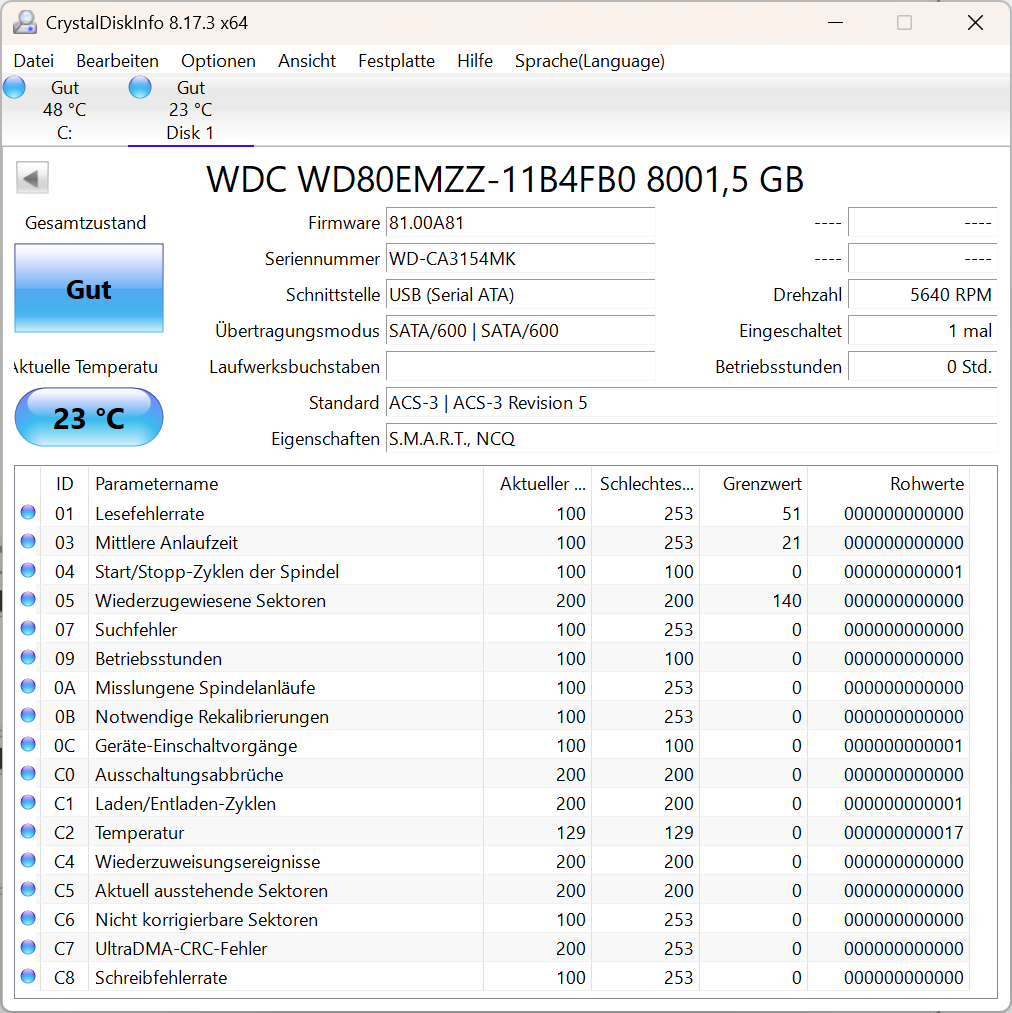Click the status dot next to Betriebsstunden row
The image size is (1012, 1013).
pos(28,658)
